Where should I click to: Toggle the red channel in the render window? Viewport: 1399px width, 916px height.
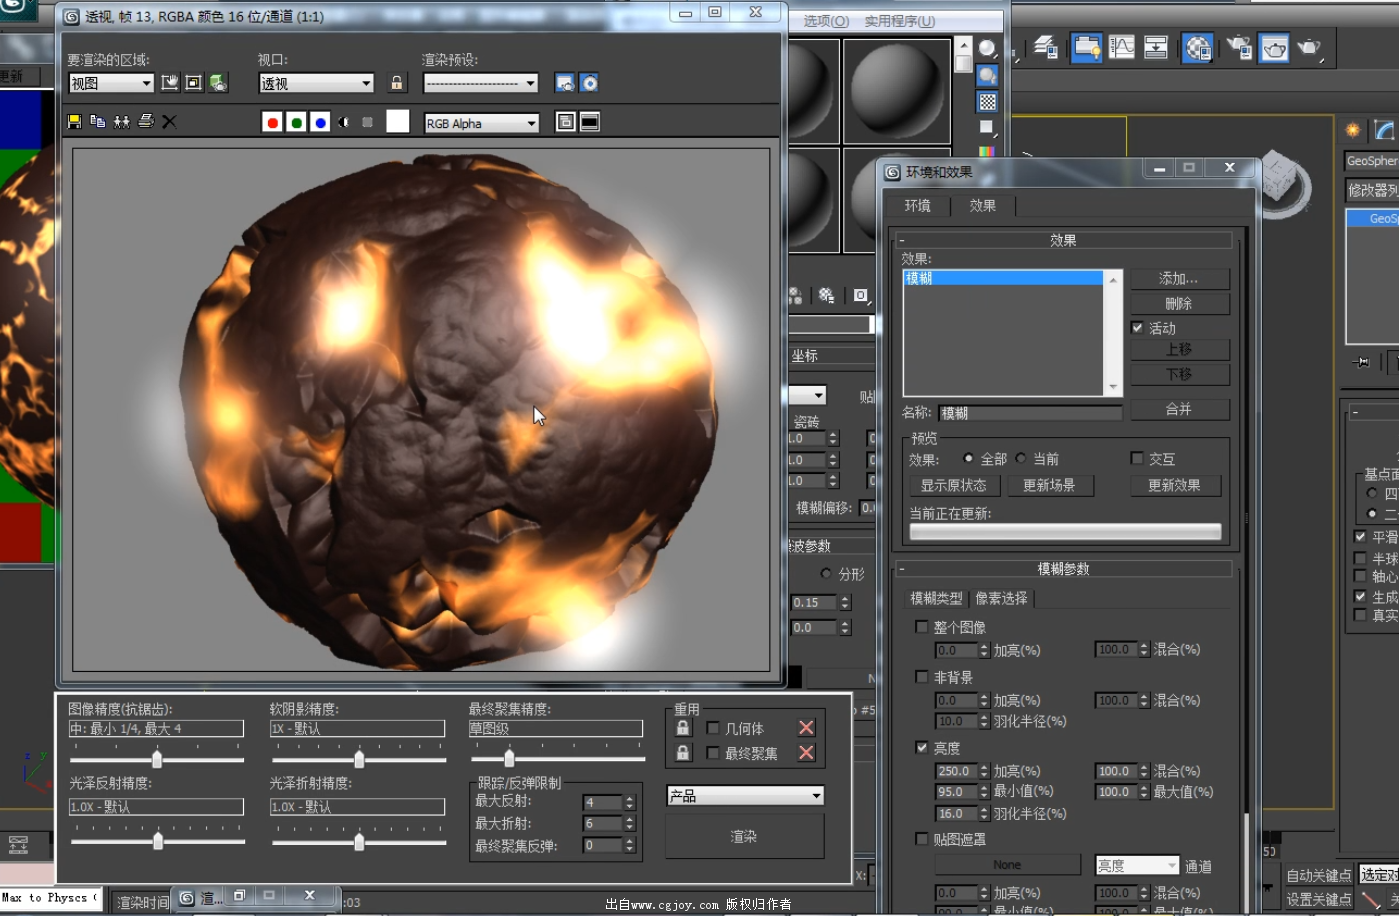point(272,122)
